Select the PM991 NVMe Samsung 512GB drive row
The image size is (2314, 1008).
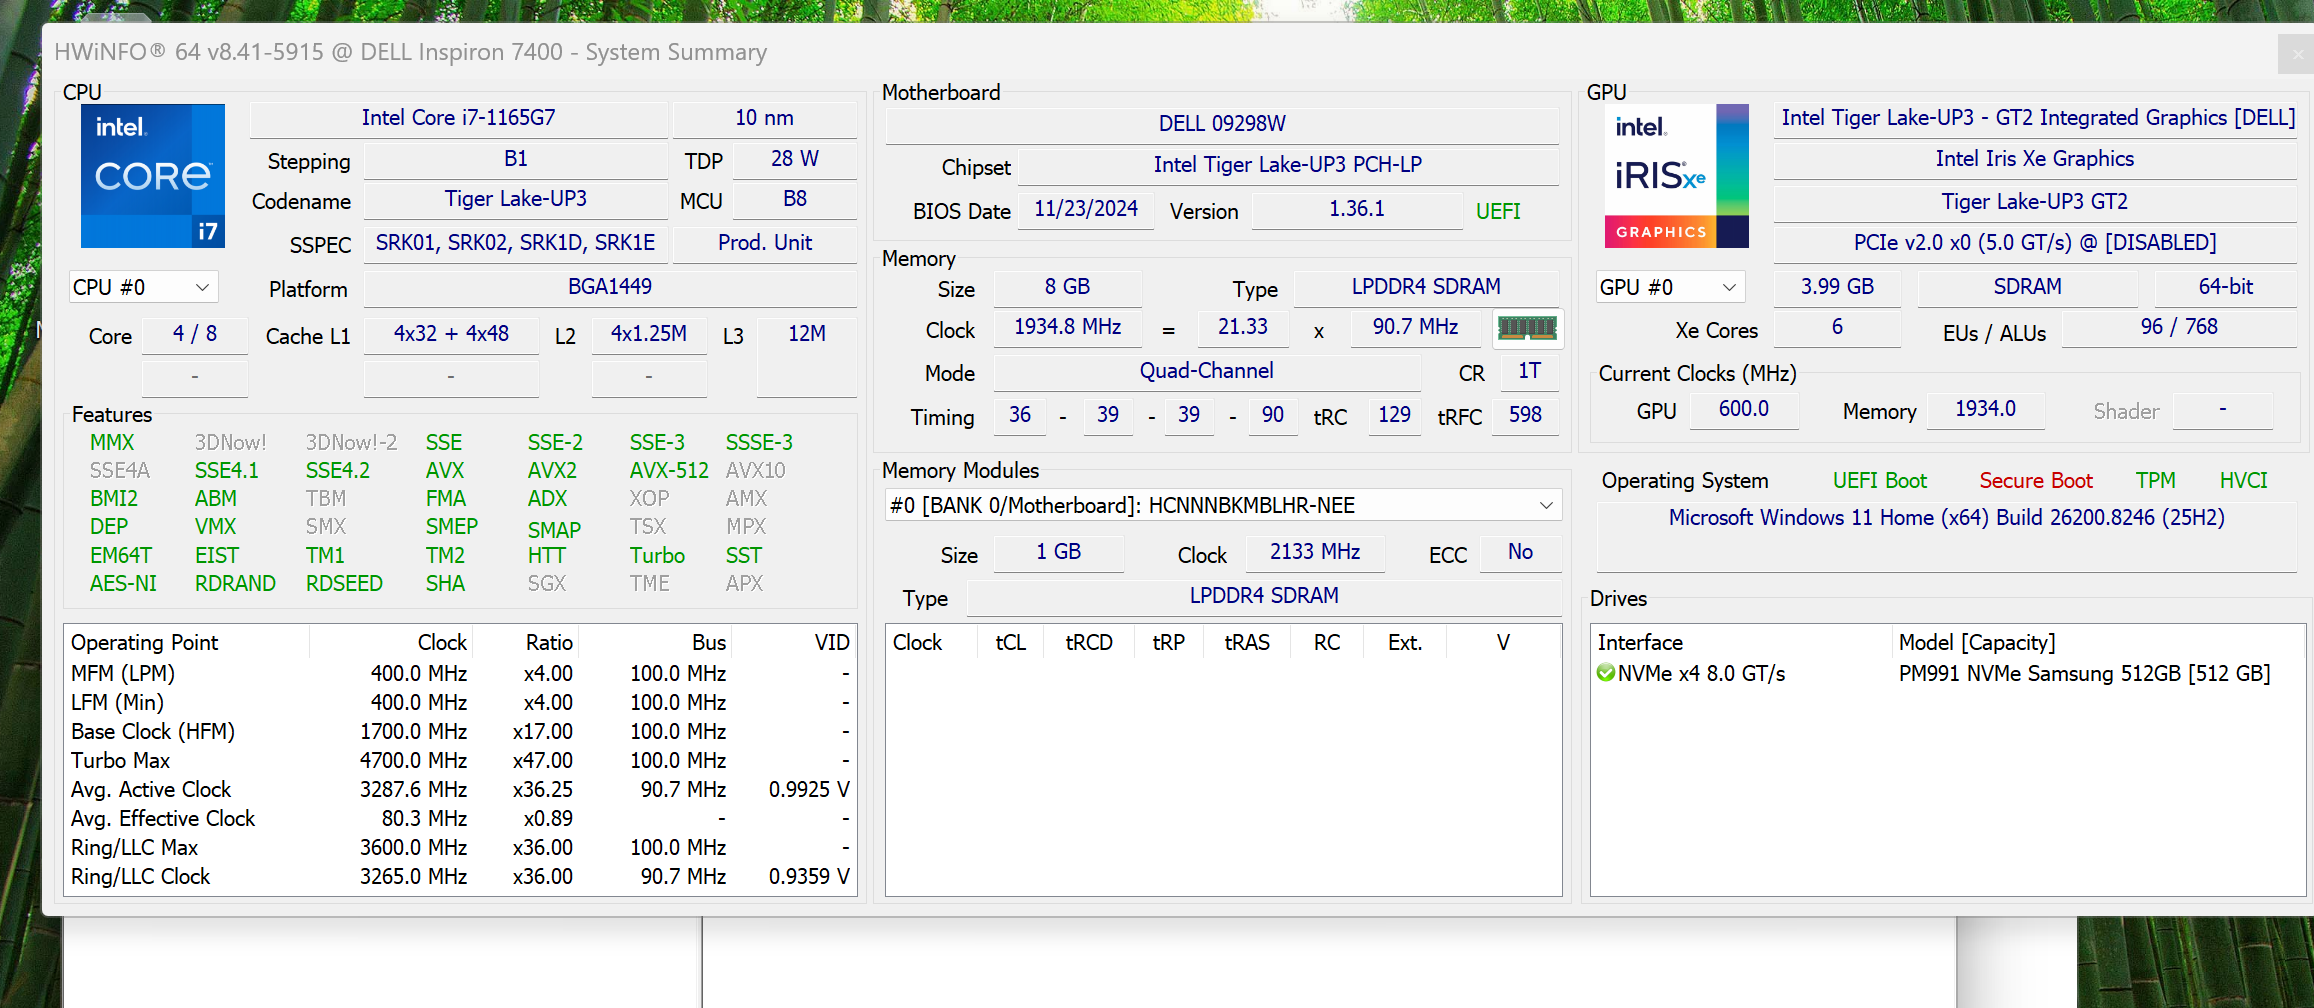click(x=1947, y=674)
